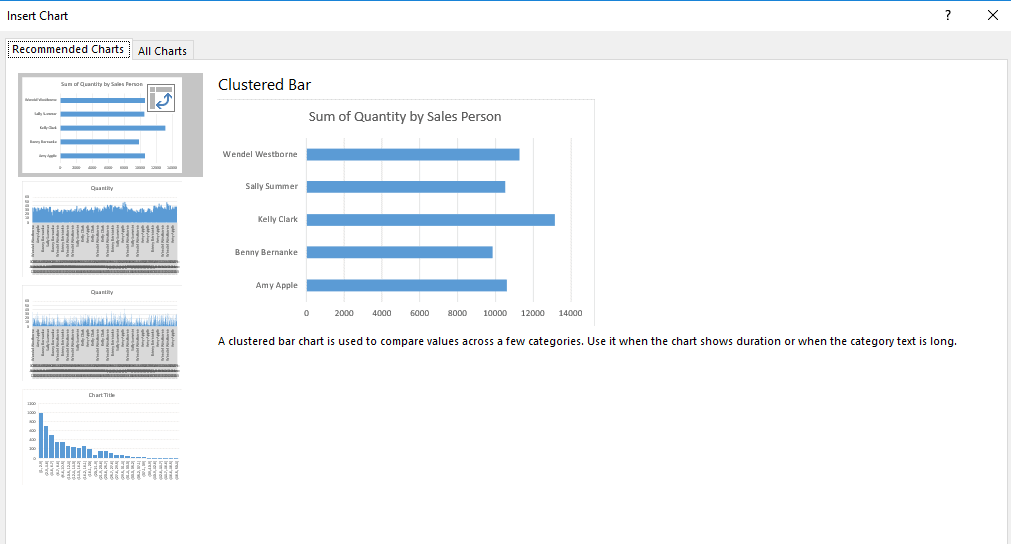Open Help with the question mark button

tap(947, 15)
